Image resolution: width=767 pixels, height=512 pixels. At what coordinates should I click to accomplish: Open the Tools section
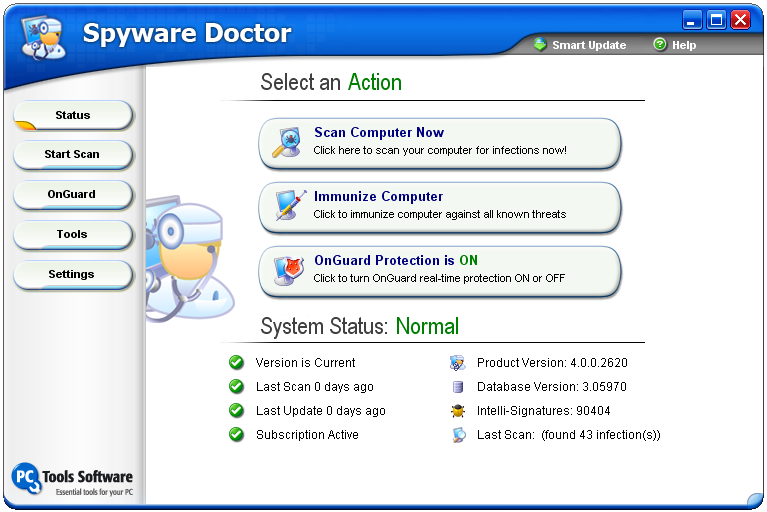click(73, 235)
